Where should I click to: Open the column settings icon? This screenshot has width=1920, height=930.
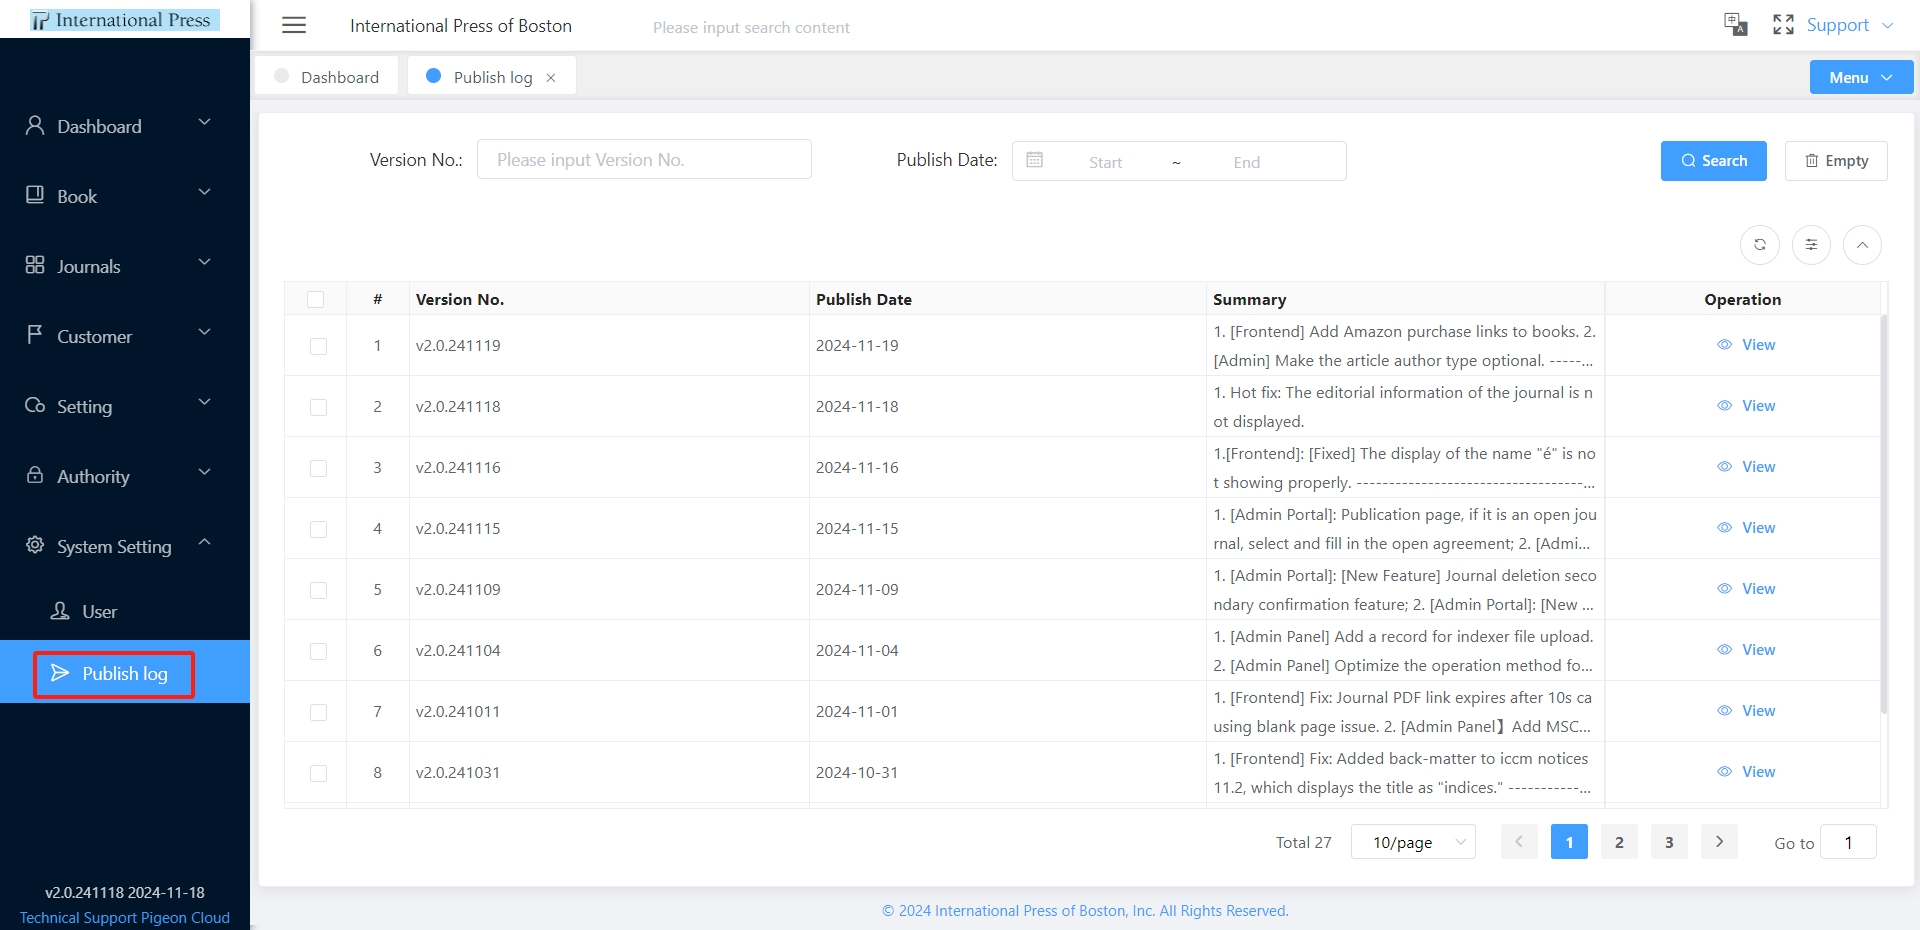(x=1811, y=245)
